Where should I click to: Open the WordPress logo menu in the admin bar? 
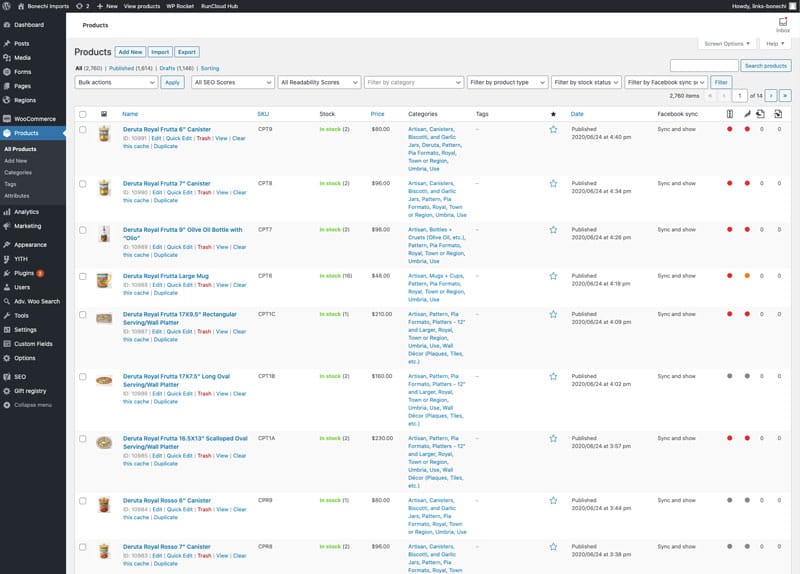(8, 6)
